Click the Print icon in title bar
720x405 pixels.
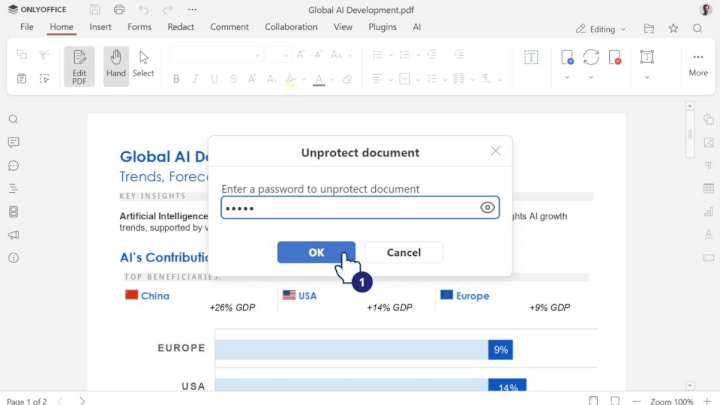tap(119, 10)
